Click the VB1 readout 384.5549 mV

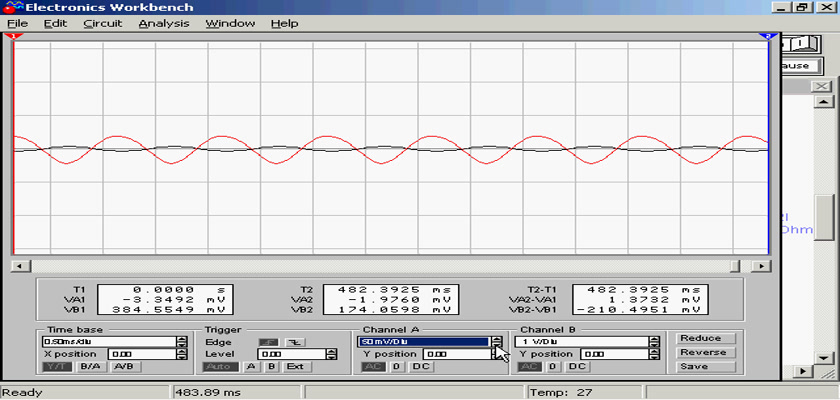tap(165, 310)
